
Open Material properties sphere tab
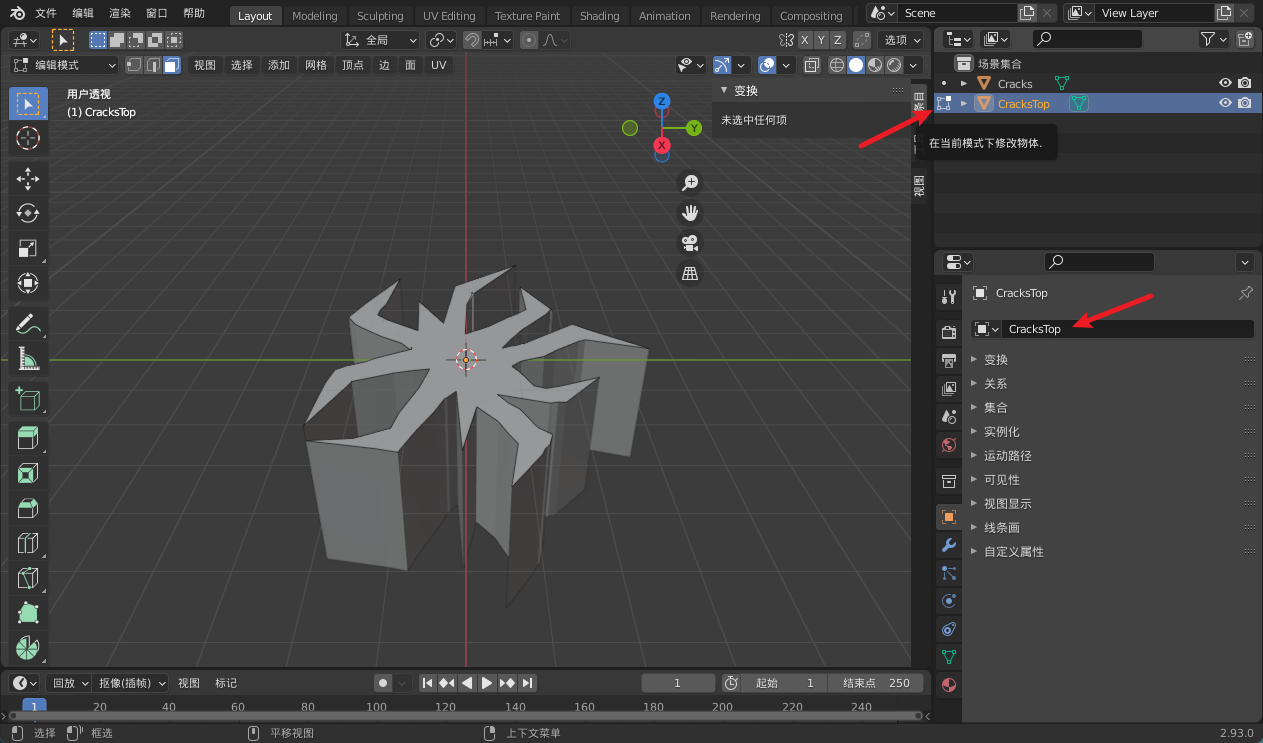click(x=949, y=685)
